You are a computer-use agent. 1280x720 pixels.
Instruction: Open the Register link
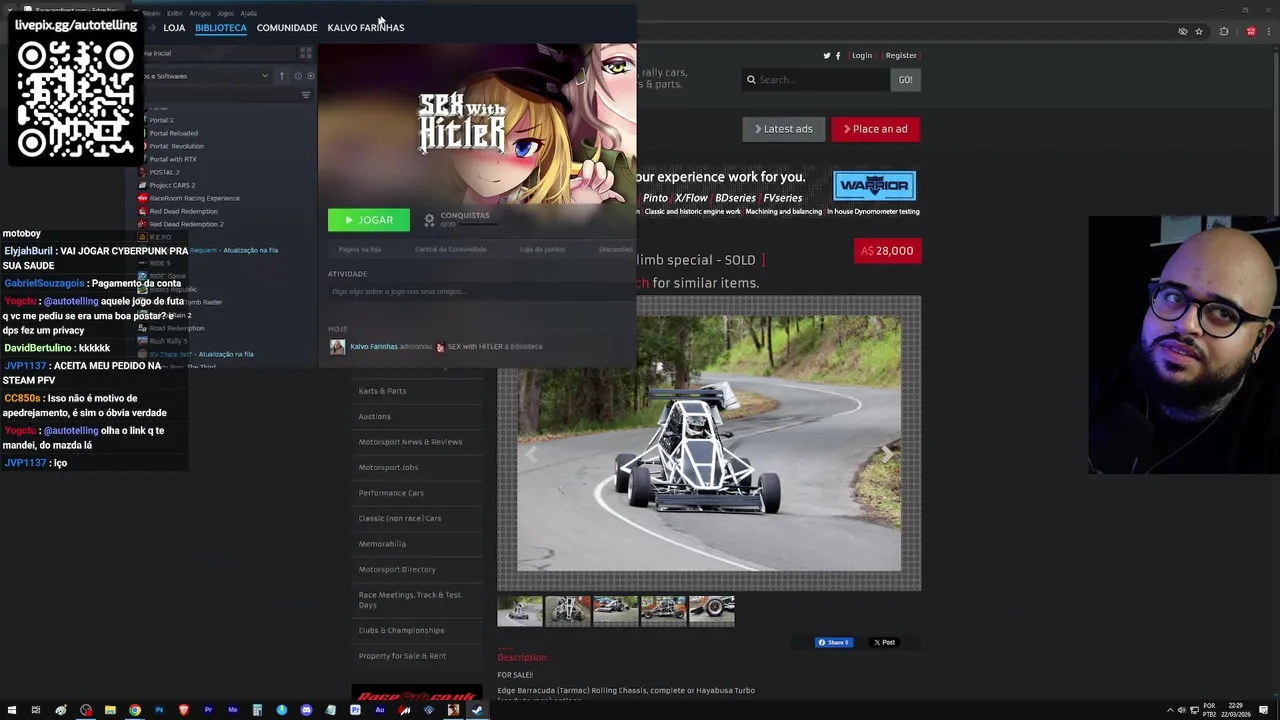point(901,56)
